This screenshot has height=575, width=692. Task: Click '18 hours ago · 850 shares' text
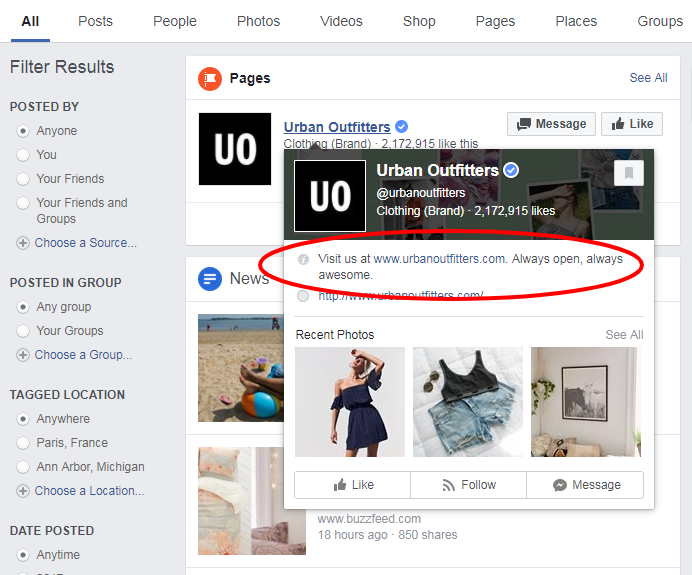coord(387,535)
